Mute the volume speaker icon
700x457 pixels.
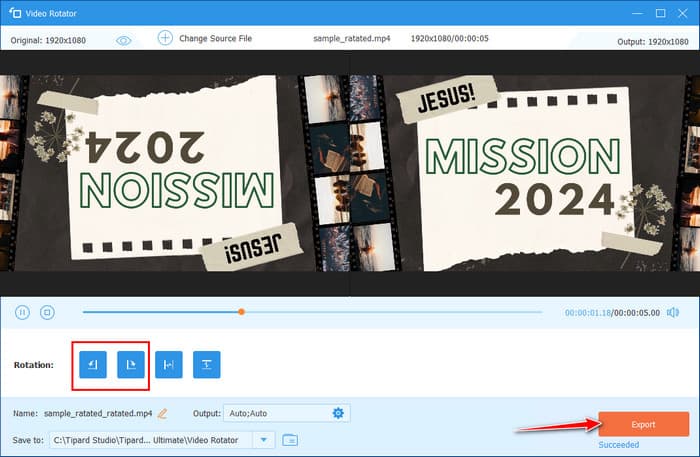(x=673, y=312)
